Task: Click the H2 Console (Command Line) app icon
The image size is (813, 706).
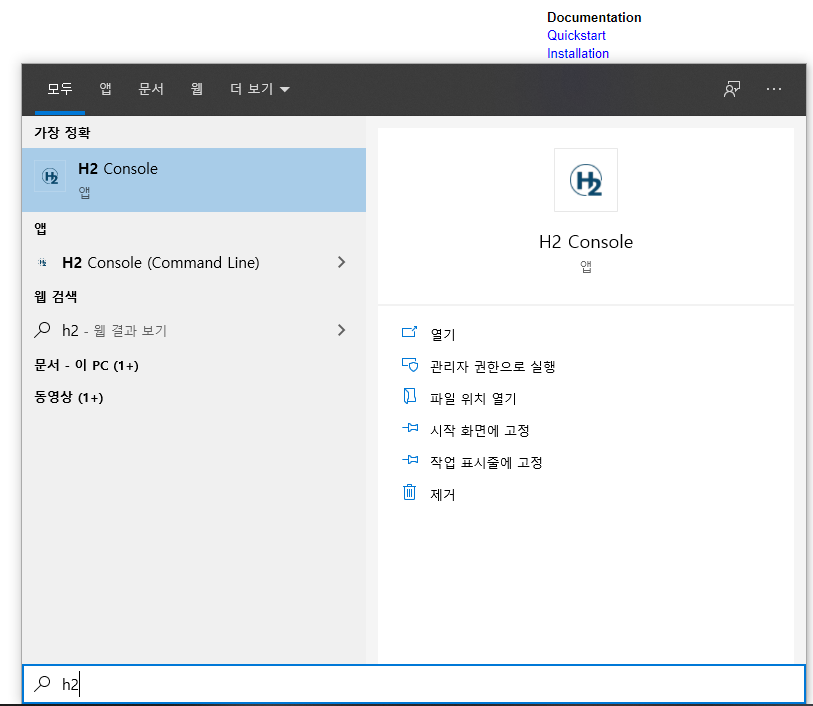Action: 43,263
